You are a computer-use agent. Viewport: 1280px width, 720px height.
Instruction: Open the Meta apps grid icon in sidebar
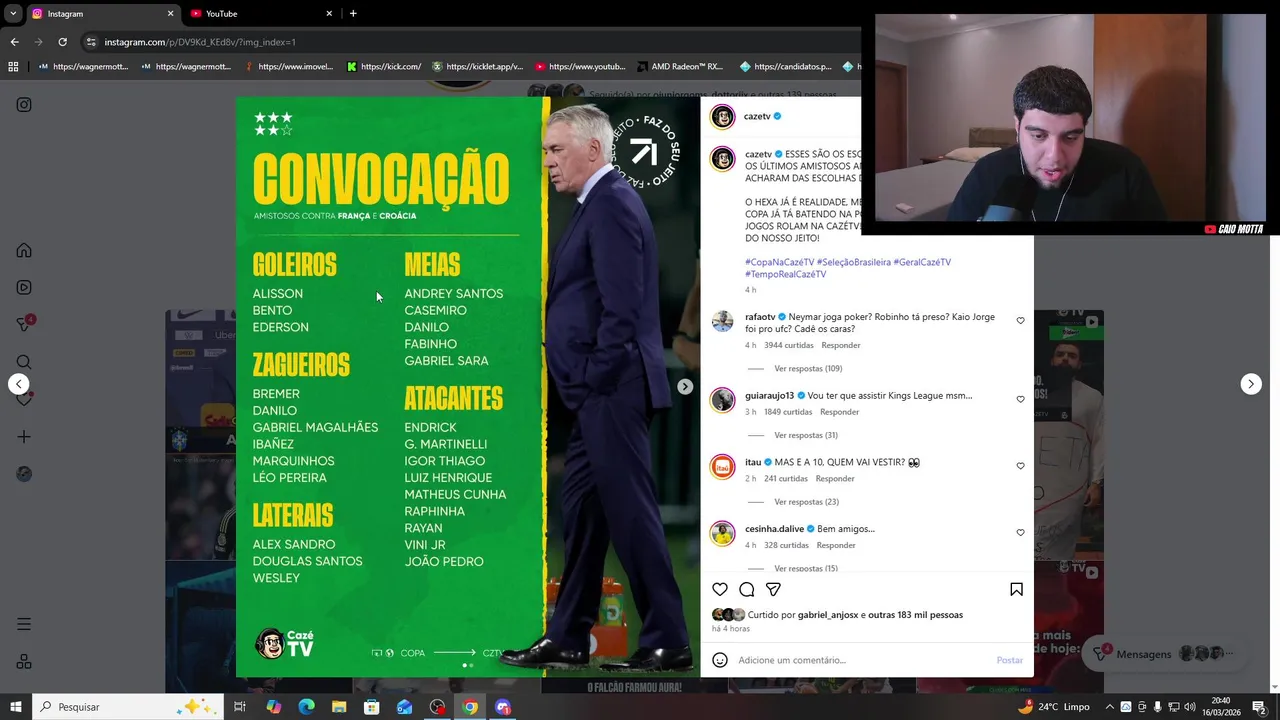click(x=24, y=661)
